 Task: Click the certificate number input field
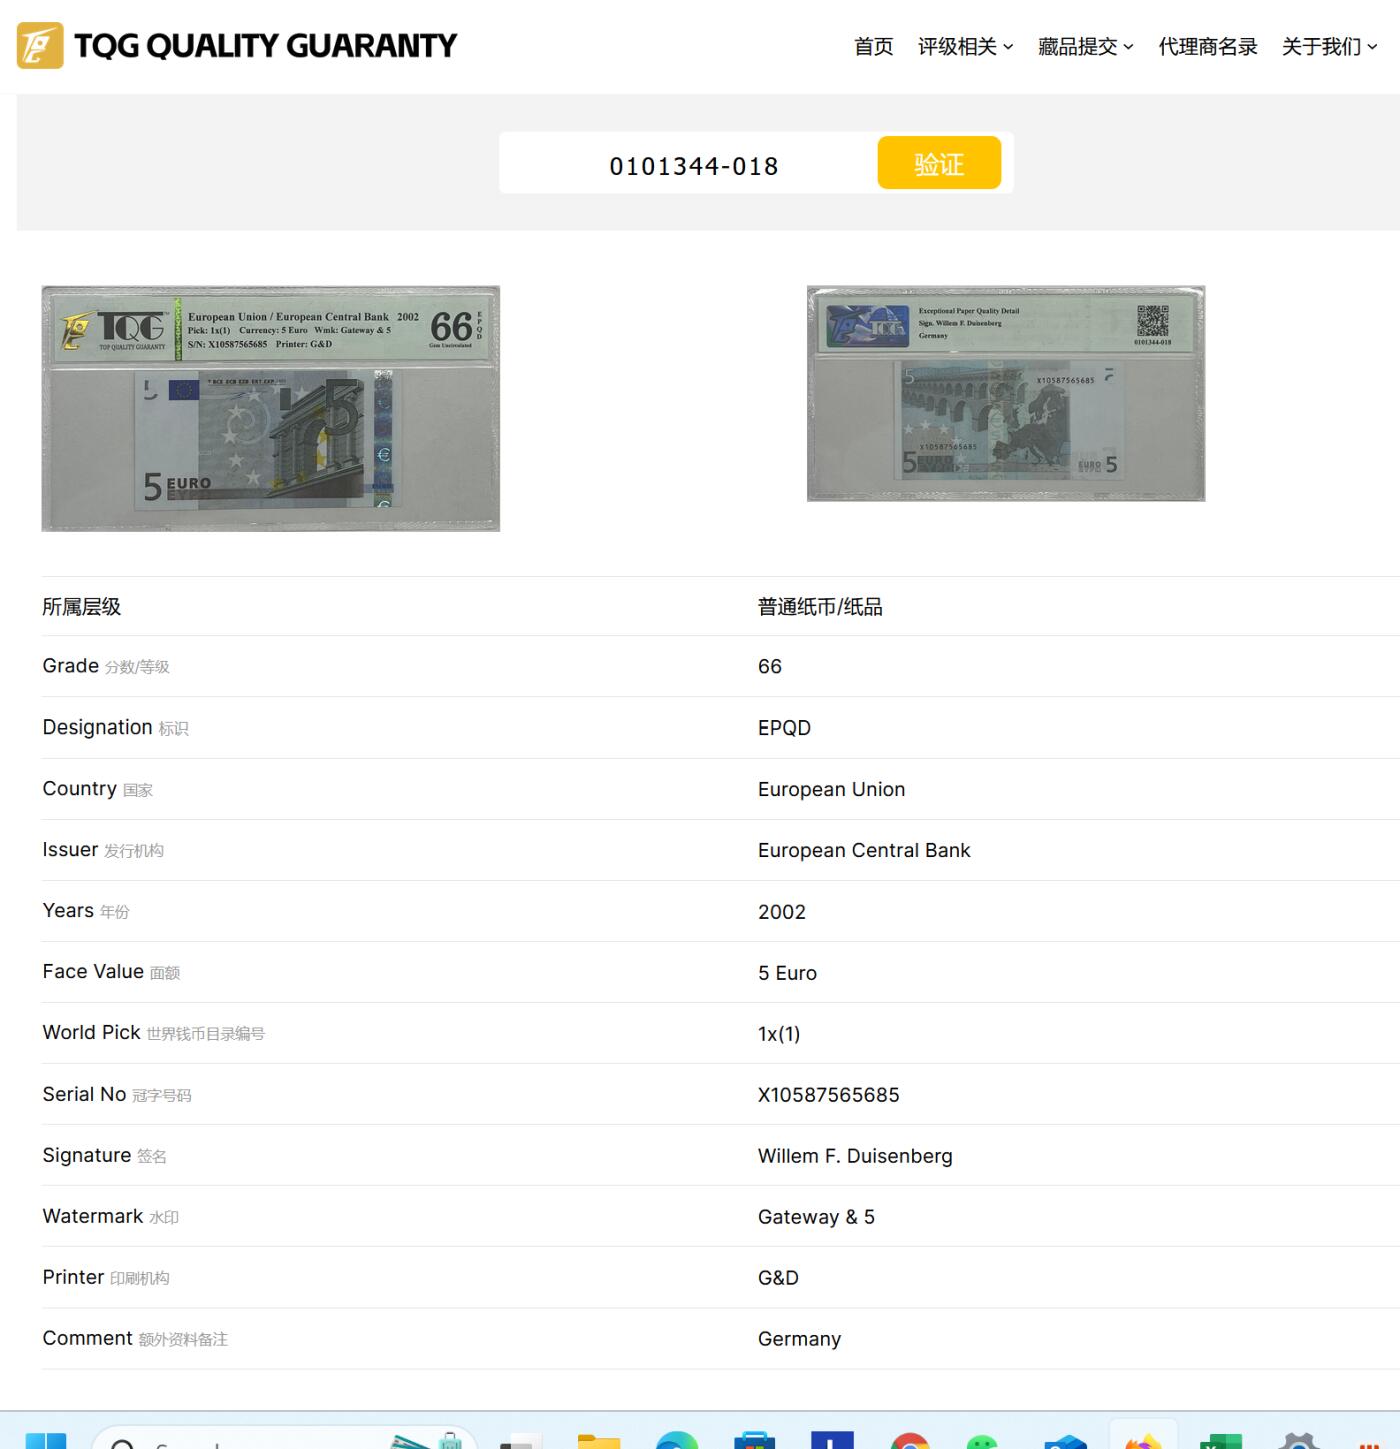tap(693, 165)
